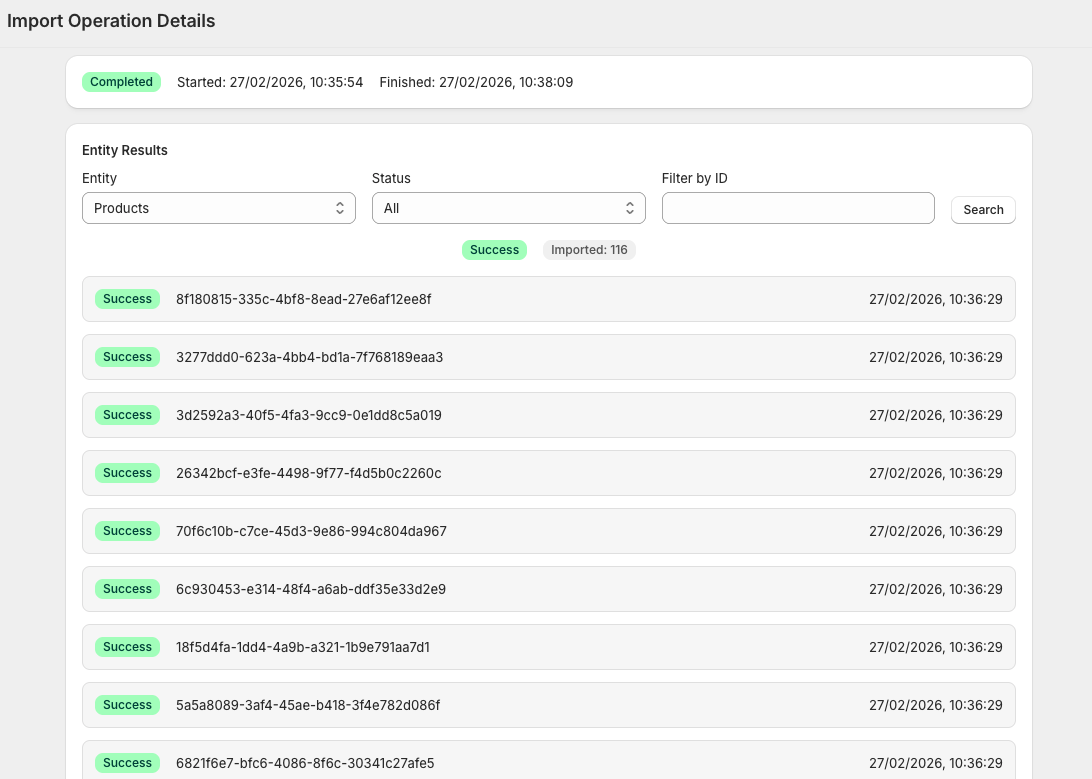Select row 6c930453-e314-48f4-a6ab-ddf35e33d2e9
Image resolution: width=1092 pixels, height=779 pixels.
pyautogui.click(x=549, y=589)
